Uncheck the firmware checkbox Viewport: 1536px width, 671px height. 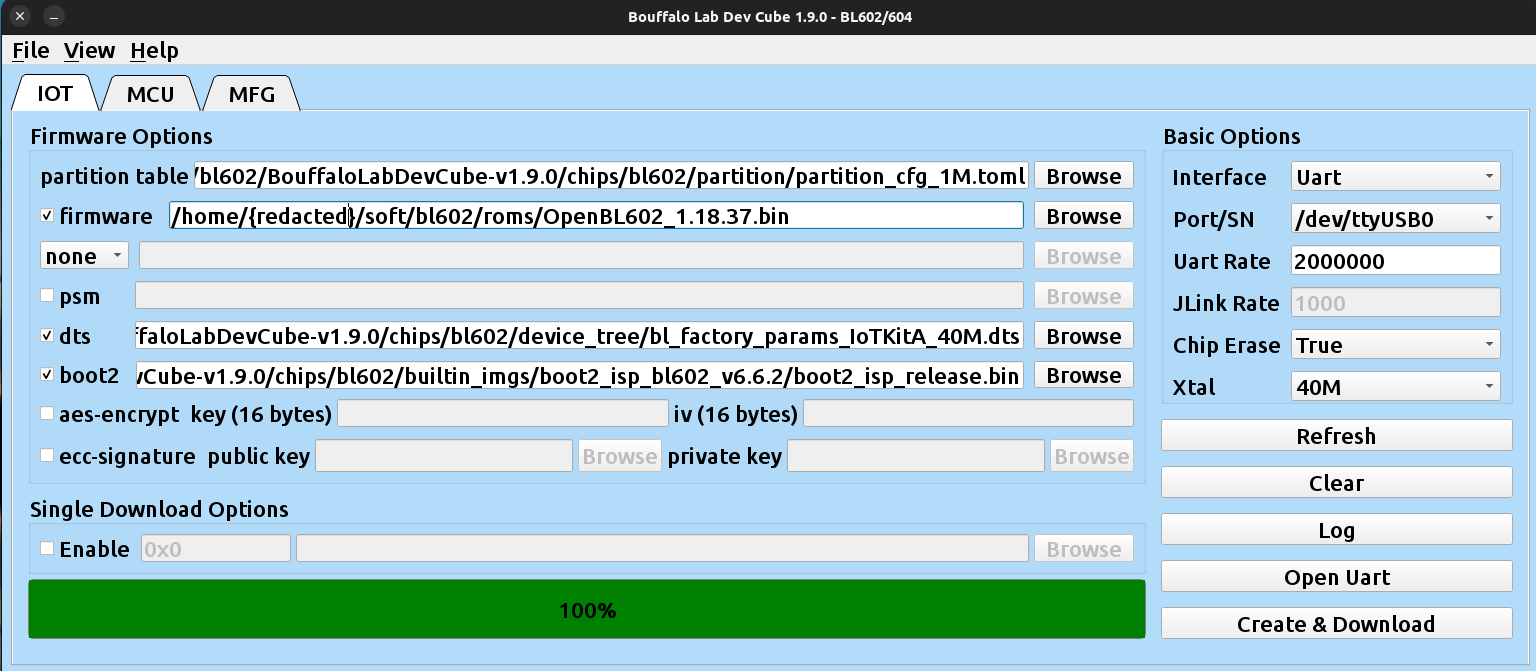pos(47,216)
